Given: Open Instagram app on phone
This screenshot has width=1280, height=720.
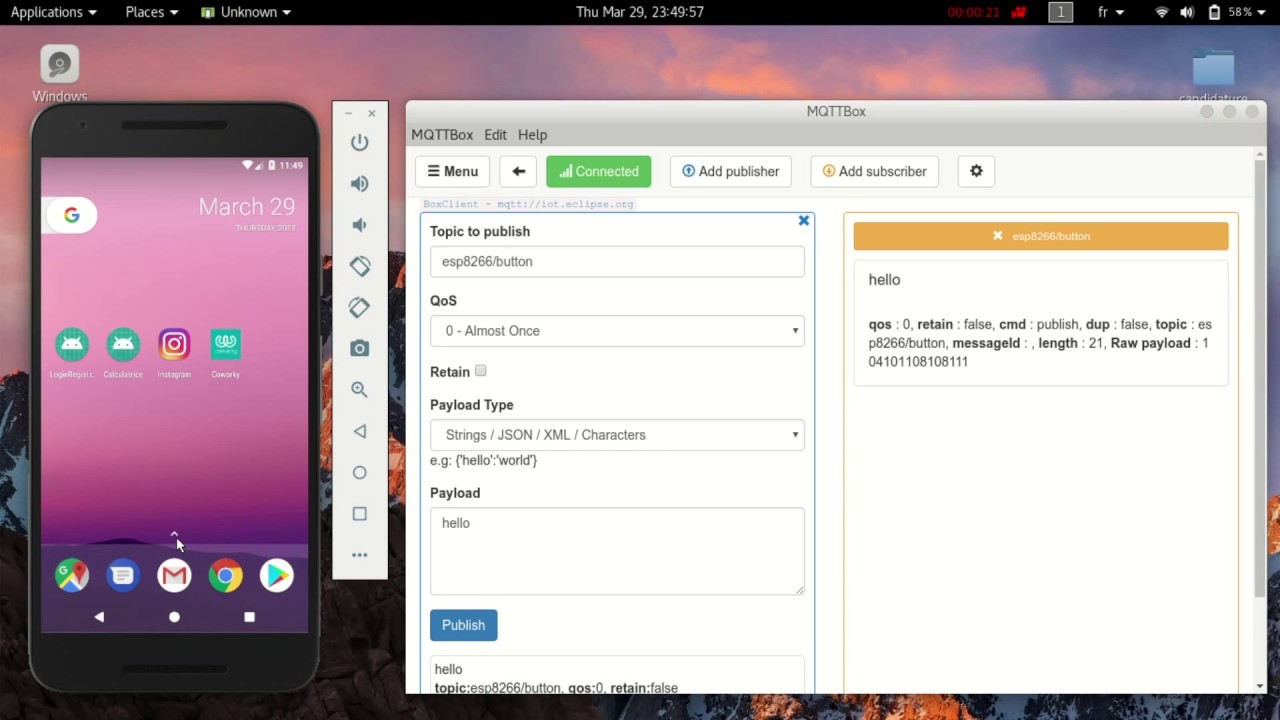Looking at the screenshot, I should coord(174,345).
